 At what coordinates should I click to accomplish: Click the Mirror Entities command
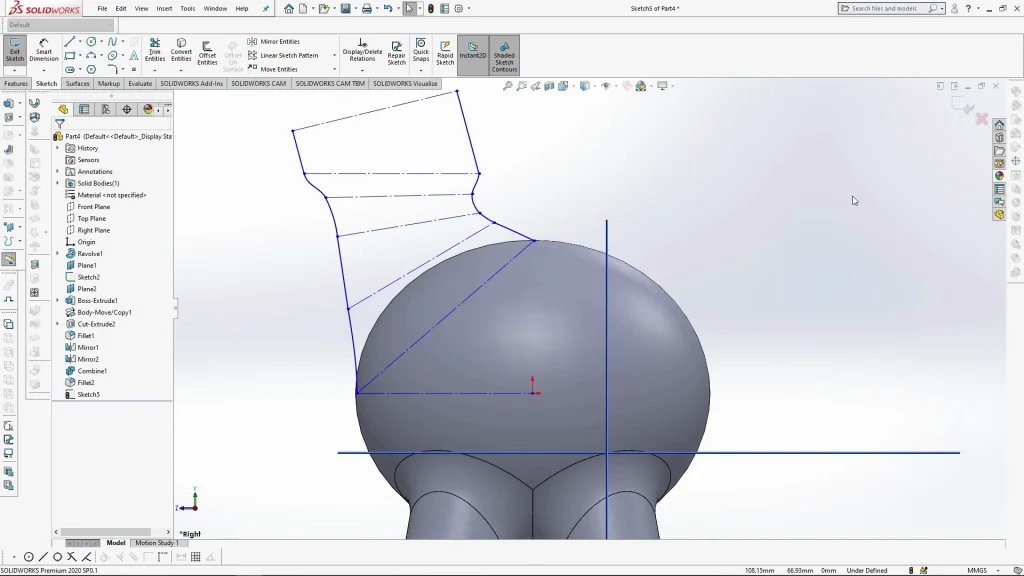[279, 42]
